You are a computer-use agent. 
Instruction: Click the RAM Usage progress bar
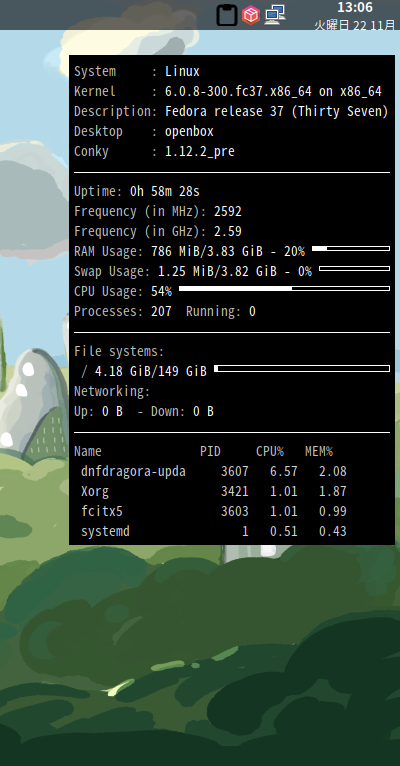(351, 249)
